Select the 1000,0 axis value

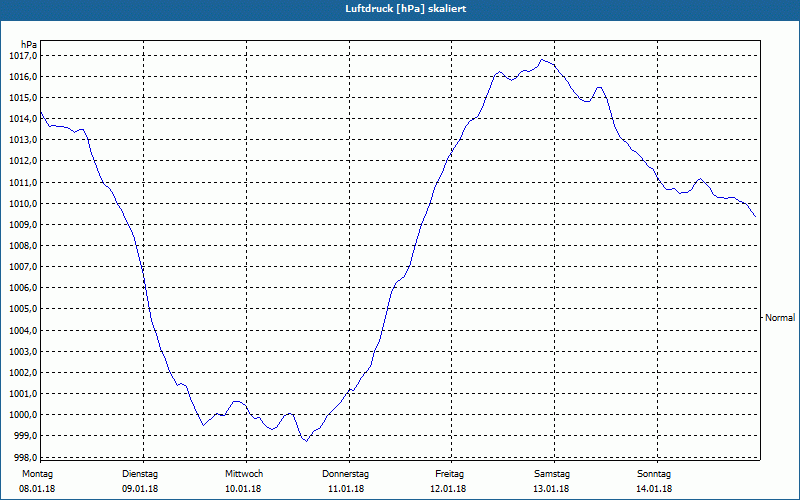point(23,415)
